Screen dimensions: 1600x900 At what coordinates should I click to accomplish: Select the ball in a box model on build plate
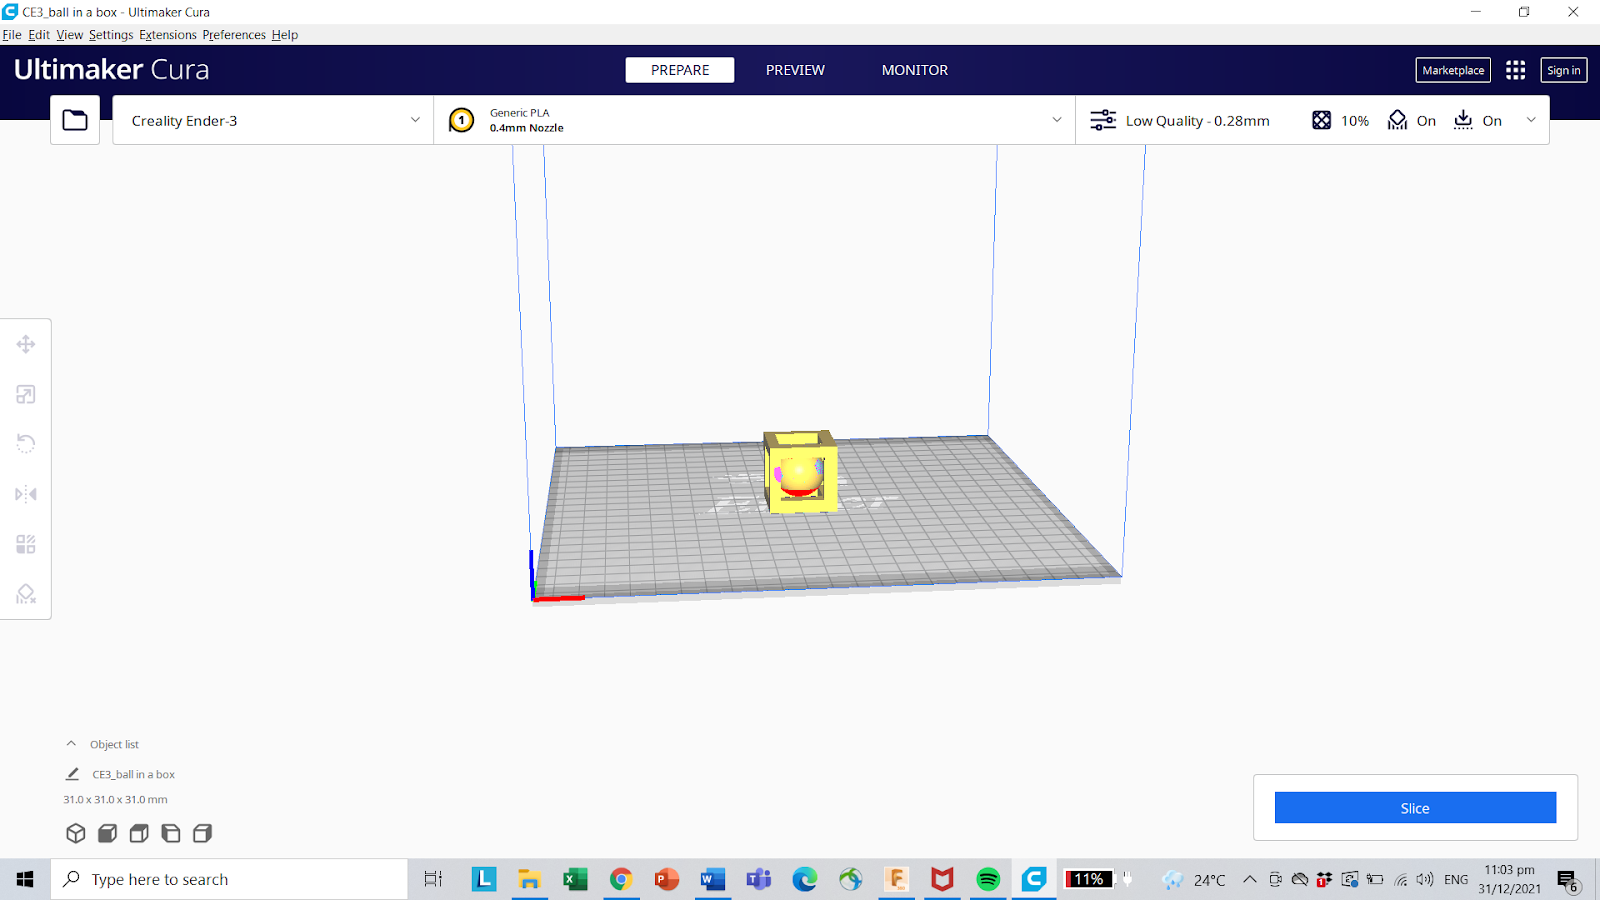pyautogui.click(x=800, y=472)
